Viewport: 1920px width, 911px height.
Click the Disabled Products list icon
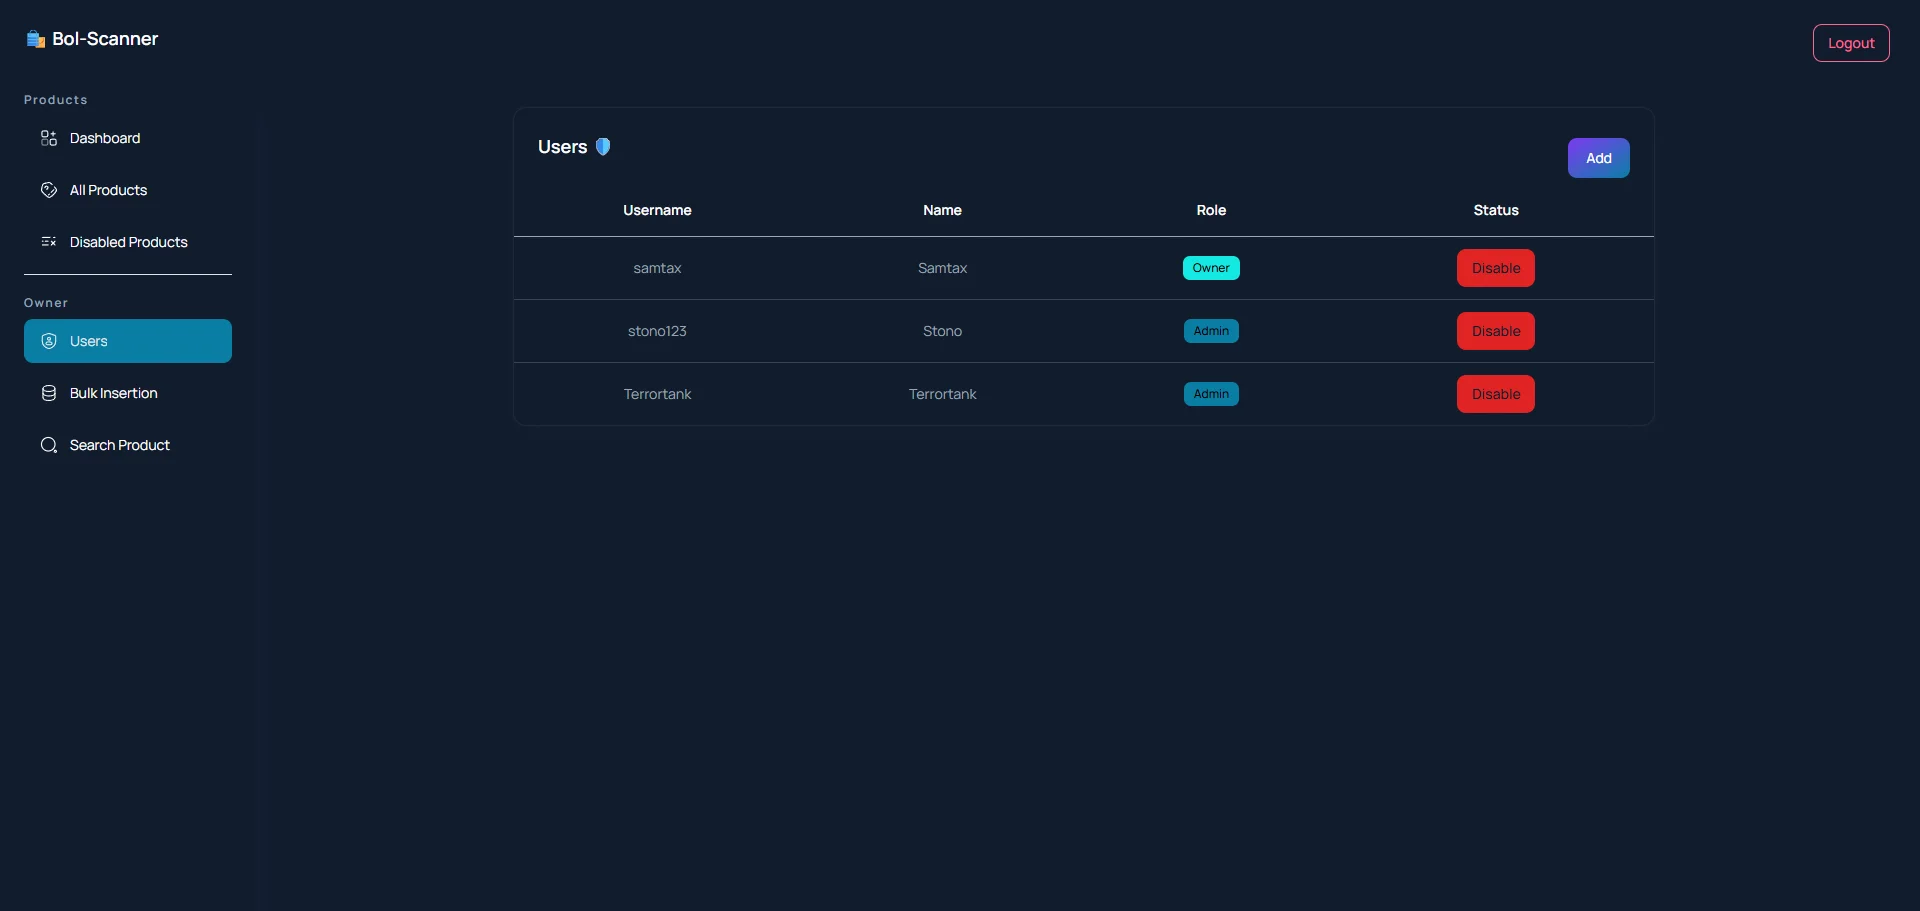click(48, 242)
